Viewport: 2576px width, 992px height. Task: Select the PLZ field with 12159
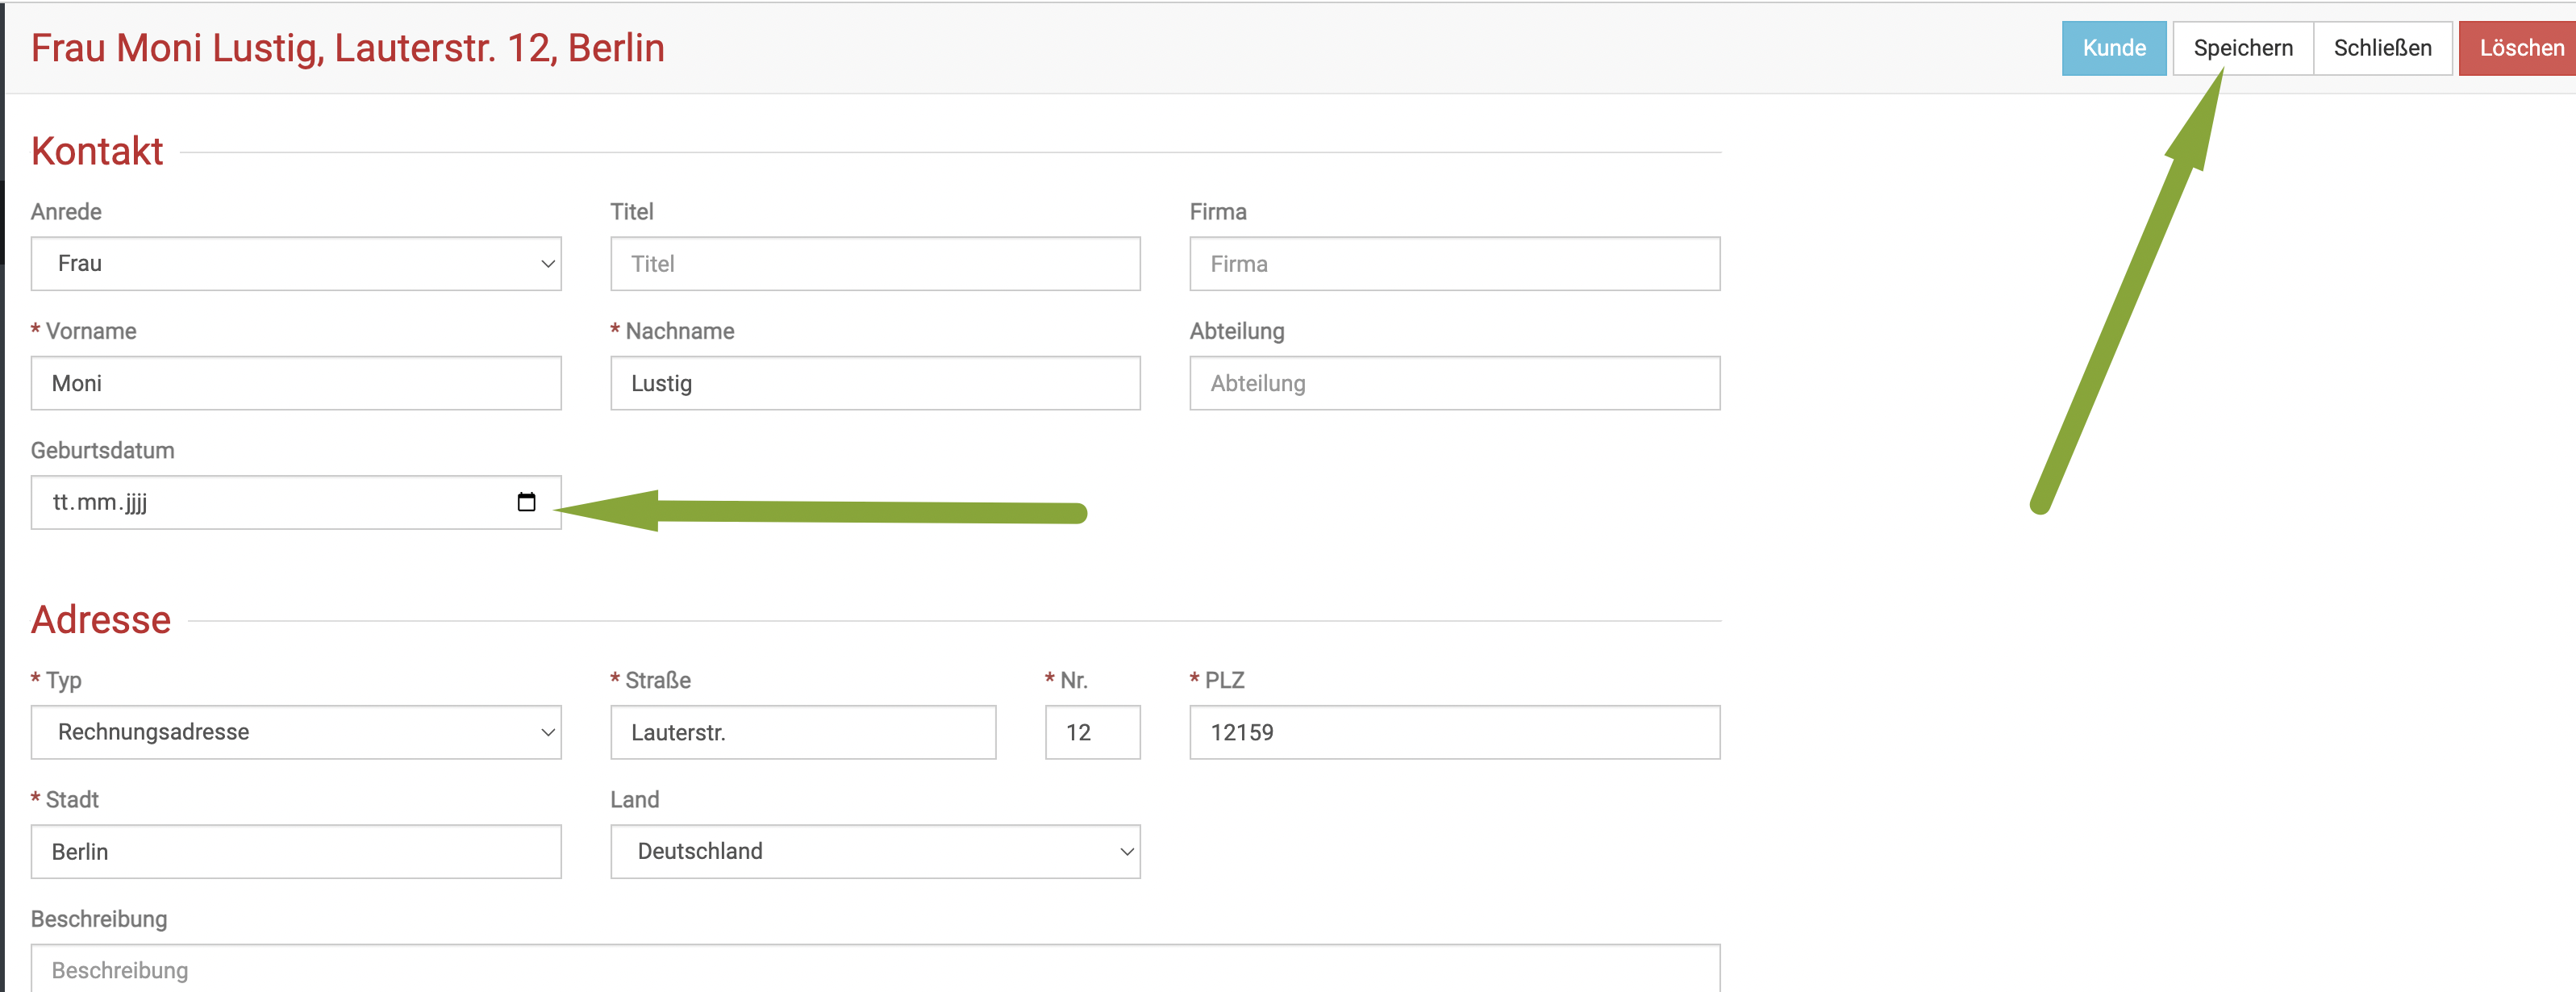click(1454, 732)
